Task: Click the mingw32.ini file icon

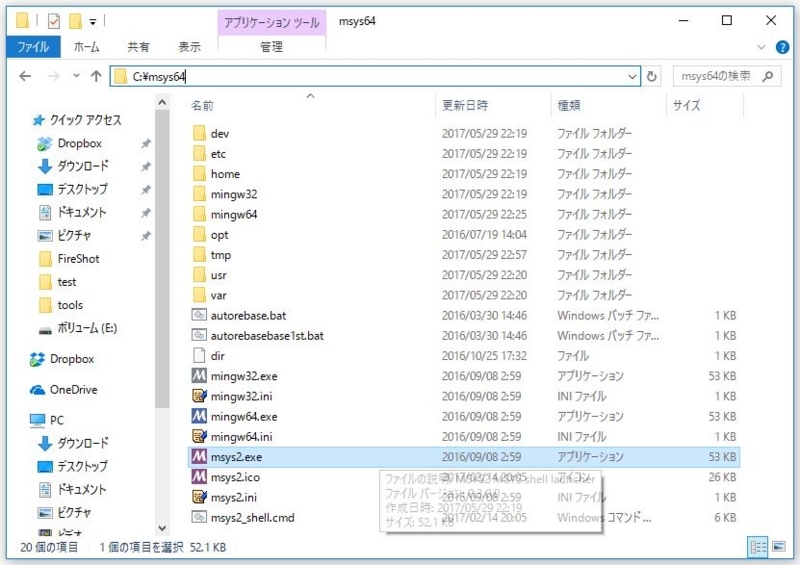Action: tap(199, 396)
